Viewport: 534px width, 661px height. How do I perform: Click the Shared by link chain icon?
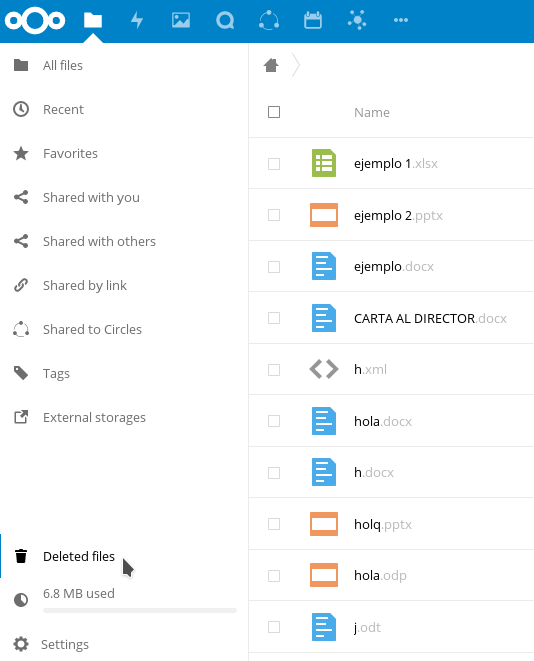click(21, 285)
